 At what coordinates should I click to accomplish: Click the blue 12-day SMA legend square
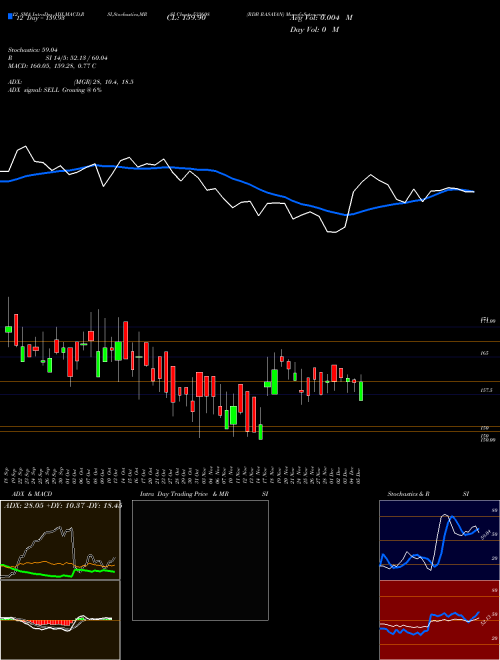click(11, 16)
